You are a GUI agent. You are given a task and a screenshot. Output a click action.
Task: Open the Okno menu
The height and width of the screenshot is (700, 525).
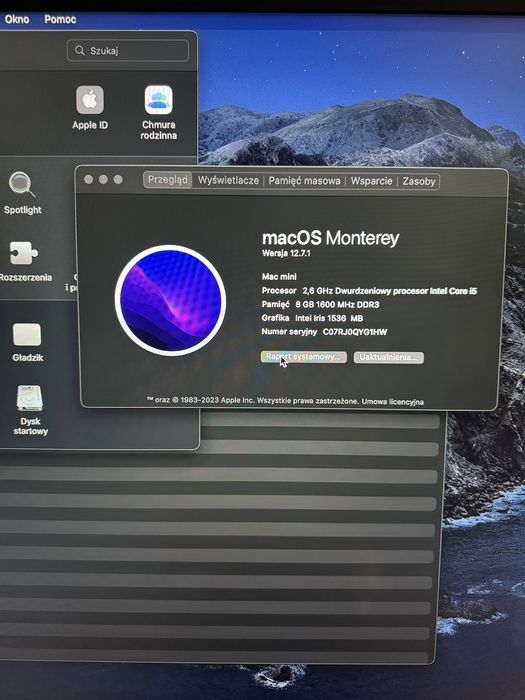click(17, 19)
